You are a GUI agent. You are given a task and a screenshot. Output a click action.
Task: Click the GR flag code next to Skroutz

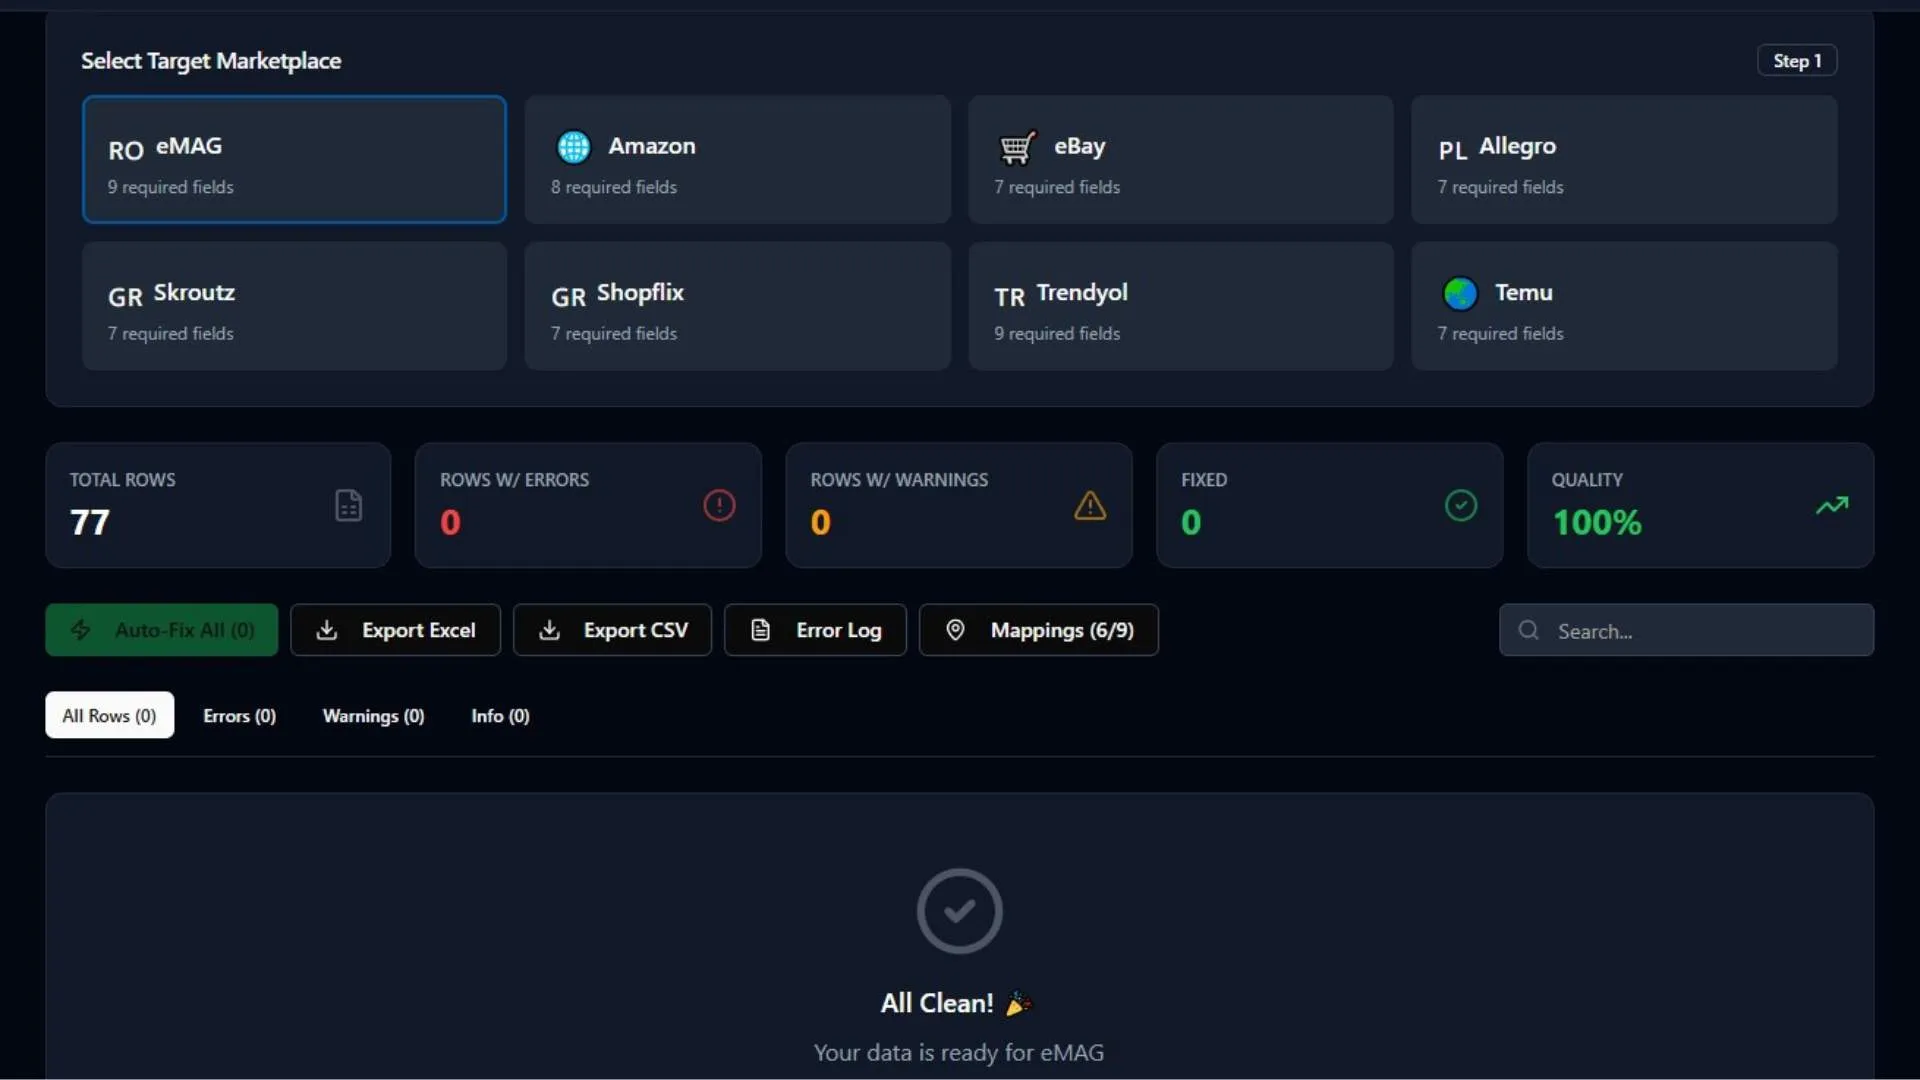point(125,297)
